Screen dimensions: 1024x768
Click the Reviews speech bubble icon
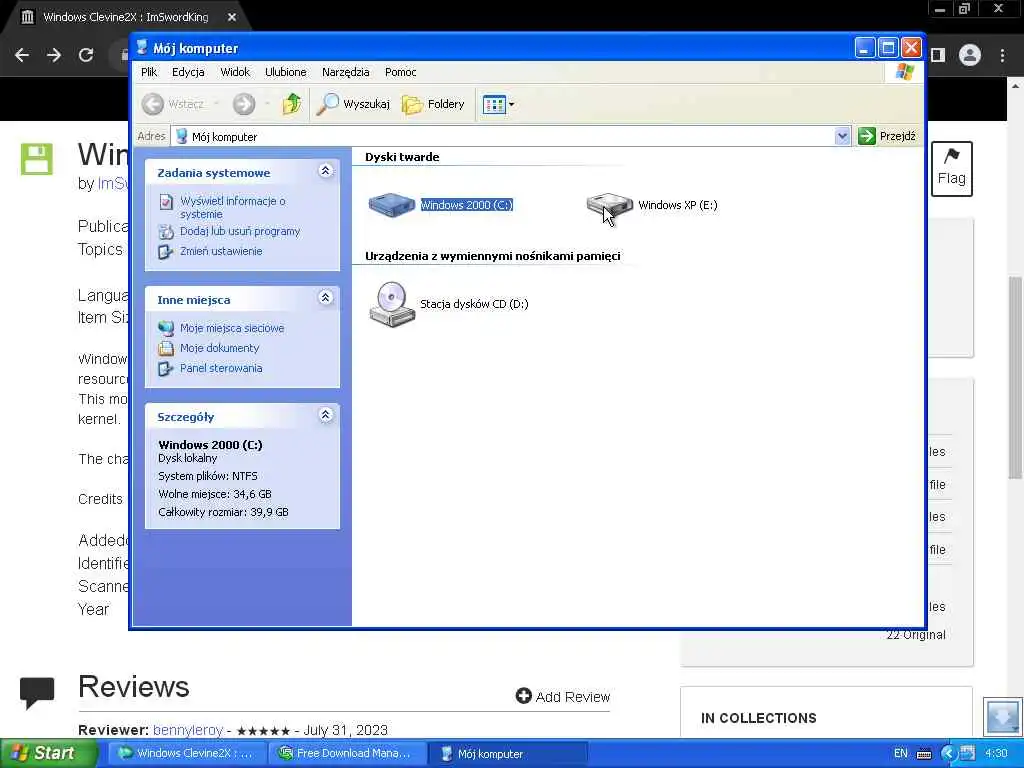(x=37, y=693)
